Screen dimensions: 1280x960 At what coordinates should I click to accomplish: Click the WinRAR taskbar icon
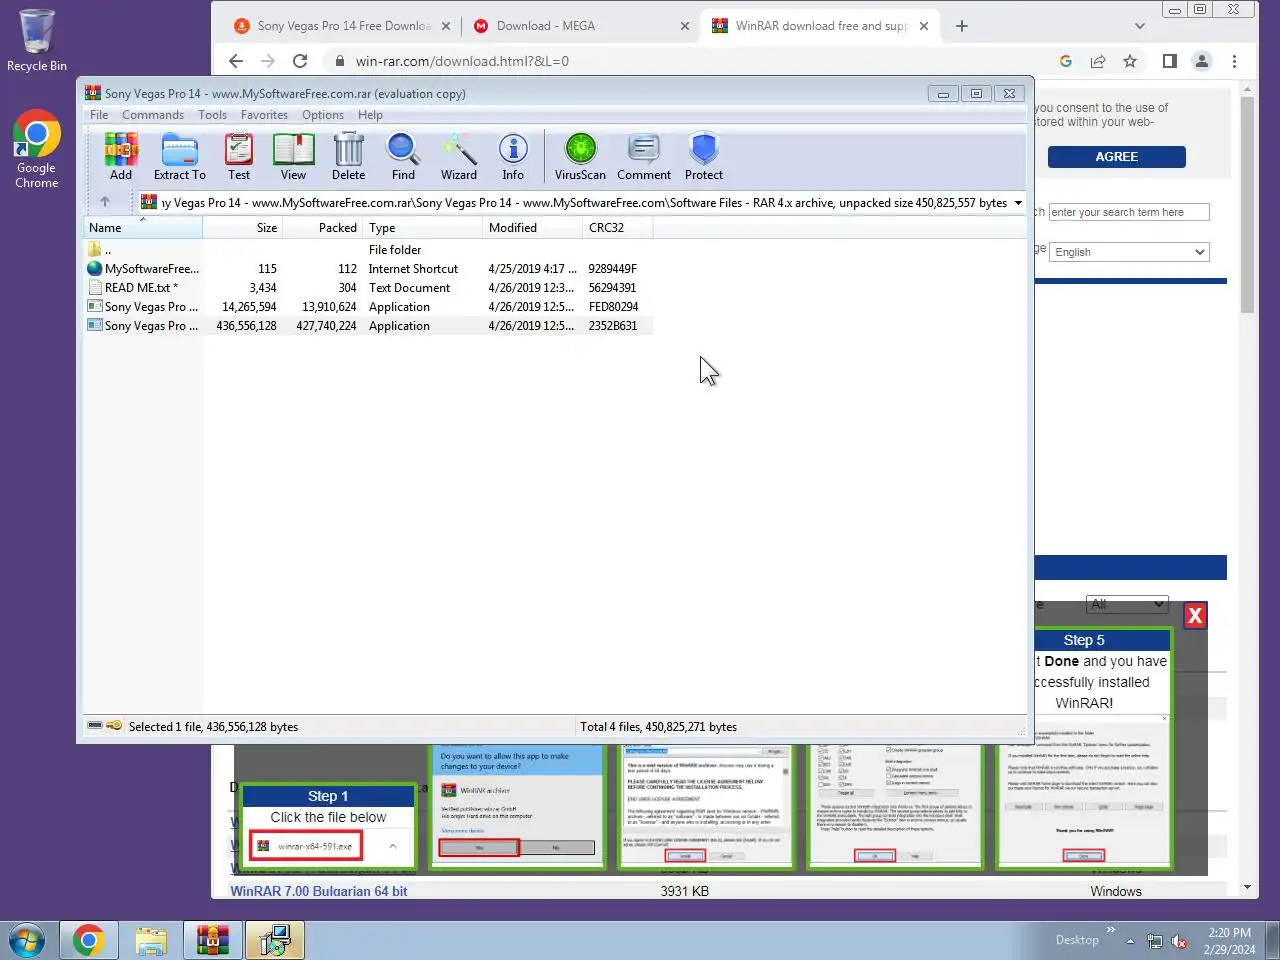tap(213, 941)
